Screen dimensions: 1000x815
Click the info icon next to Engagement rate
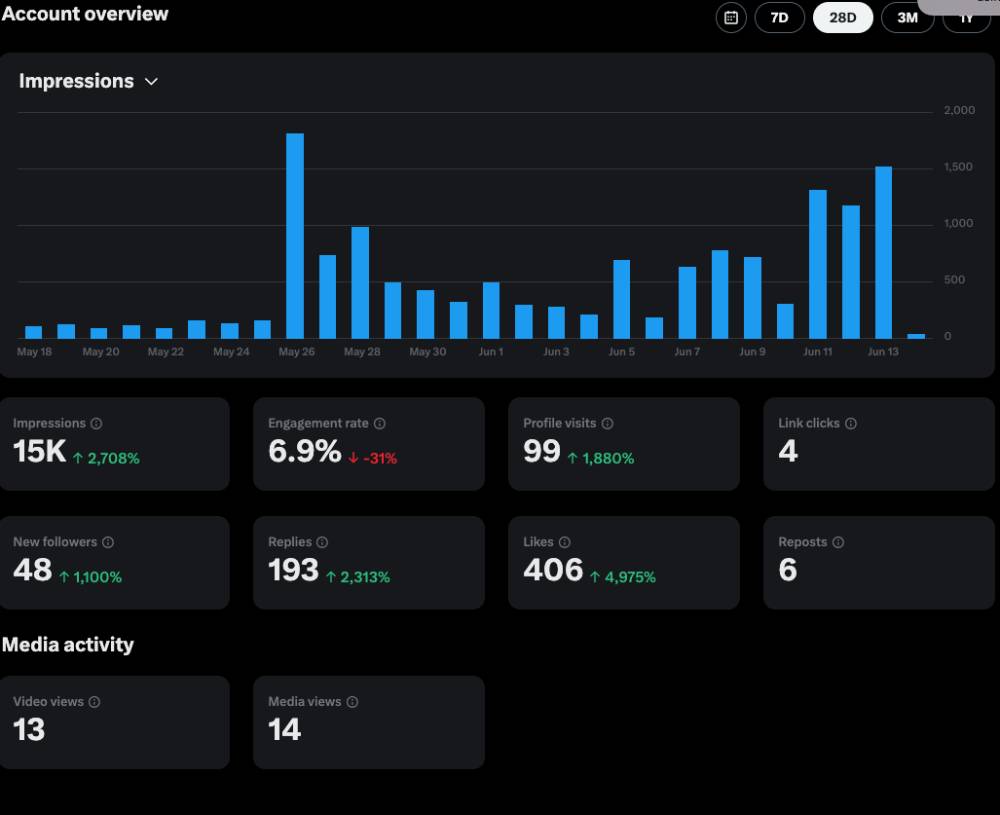click(x=379, y=423)
